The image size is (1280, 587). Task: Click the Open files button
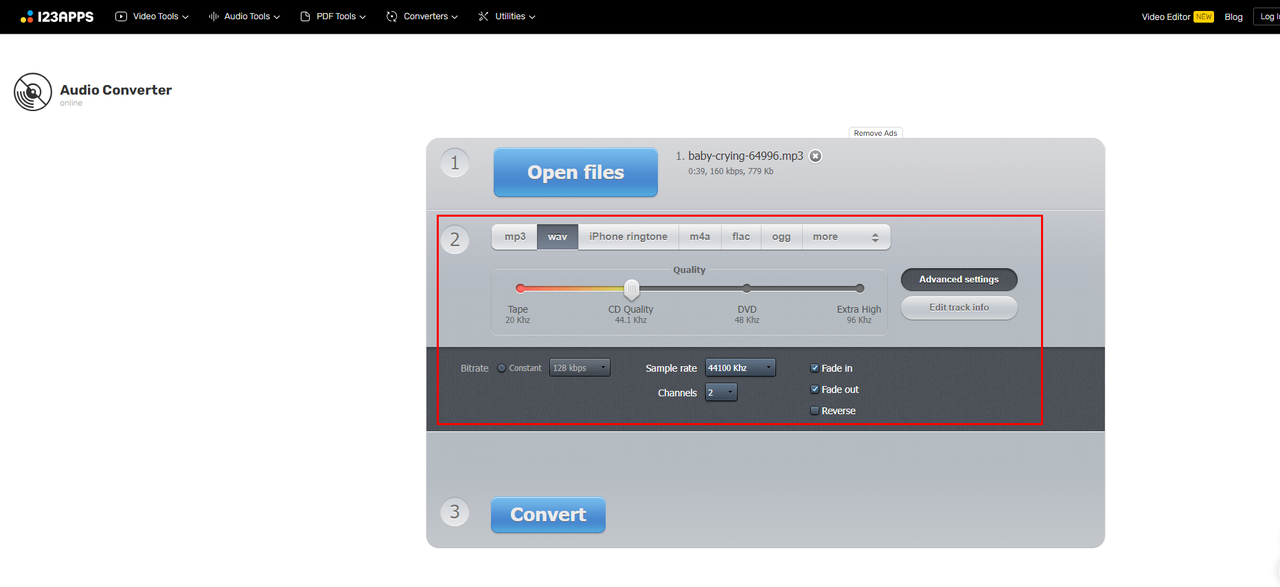click(576, 172)
